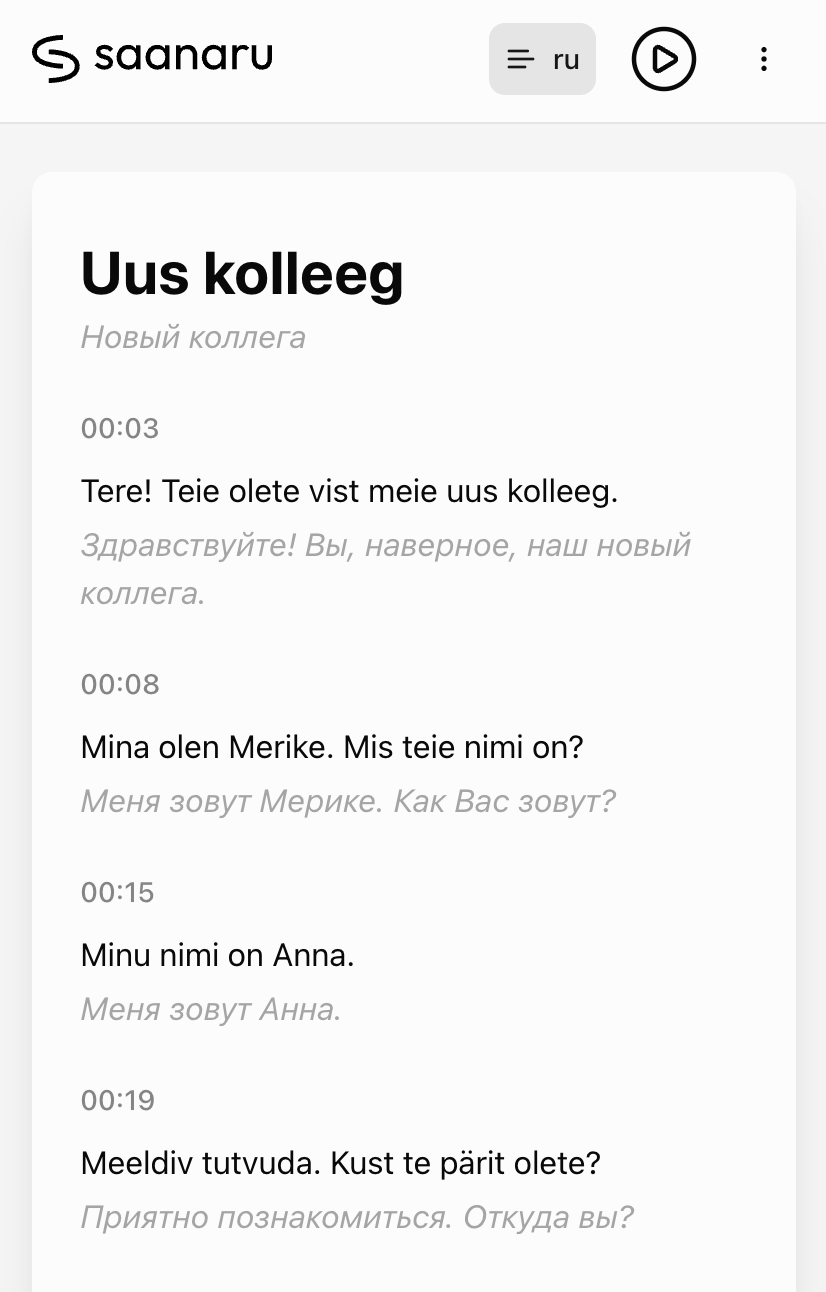Play the lesson audio
This screenshot has height=1292, width=826.
click(x=663, y=59)
